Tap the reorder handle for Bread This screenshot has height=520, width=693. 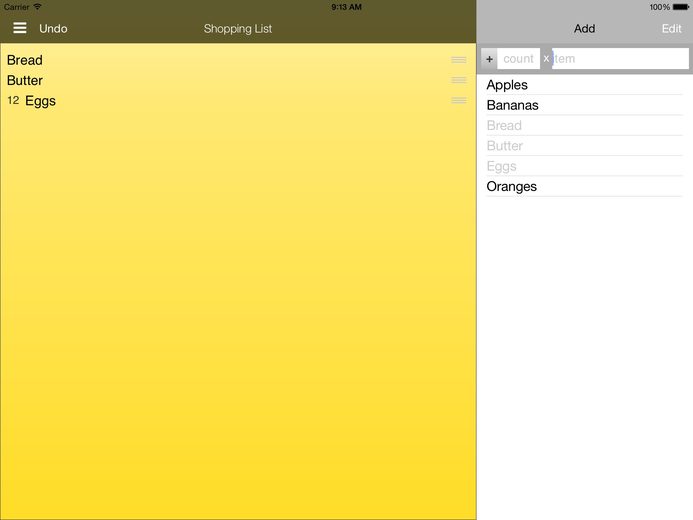pyautogui.click(x=459, y=60)
